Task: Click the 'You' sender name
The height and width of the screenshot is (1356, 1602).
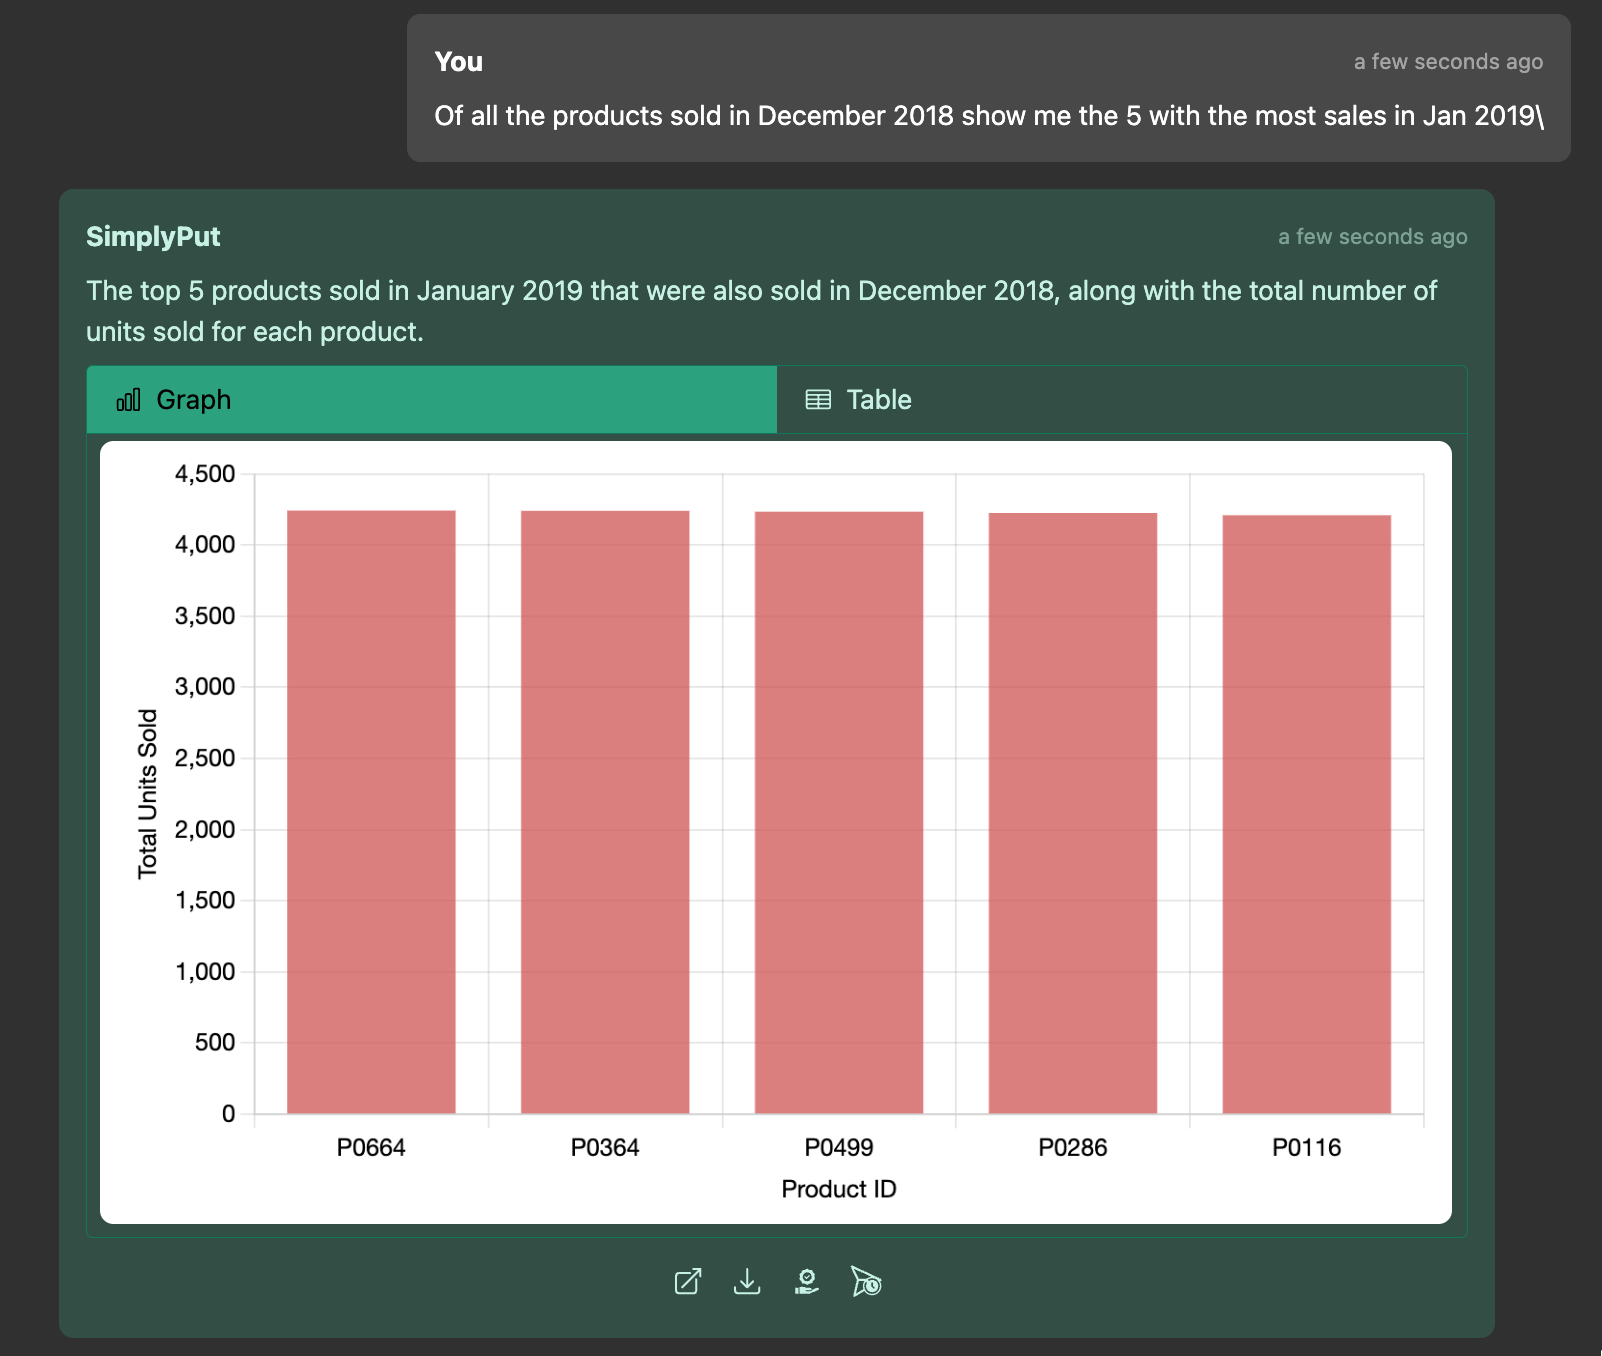Action: pyautogui.click(x=459, y=62)
